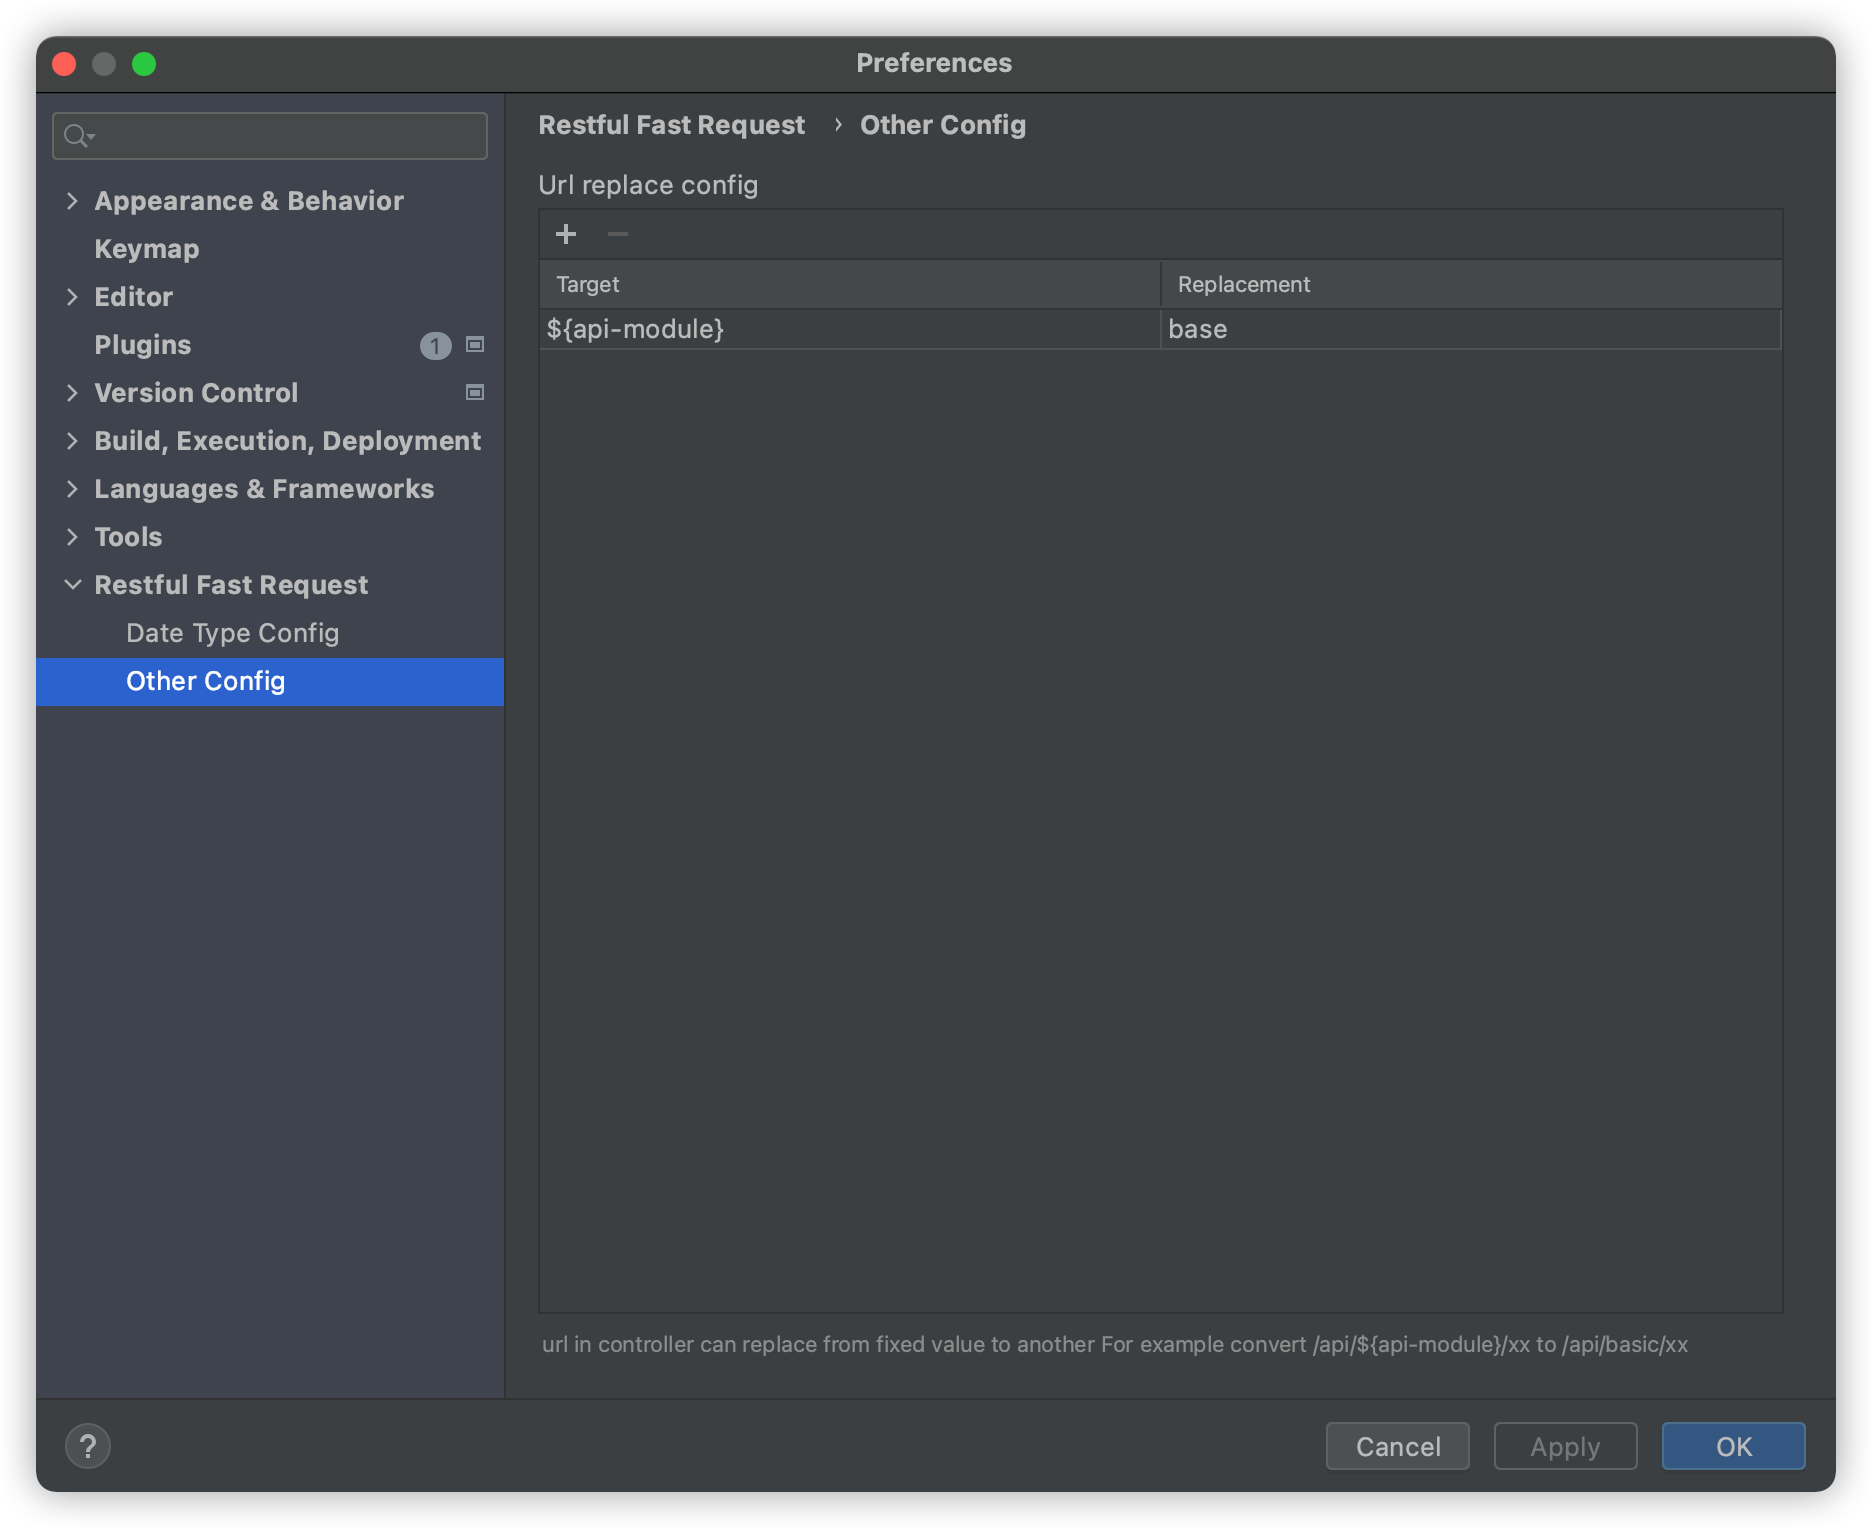Click the help question mark icon
Screen dimensions: 1872x1528
[88, 1446]
